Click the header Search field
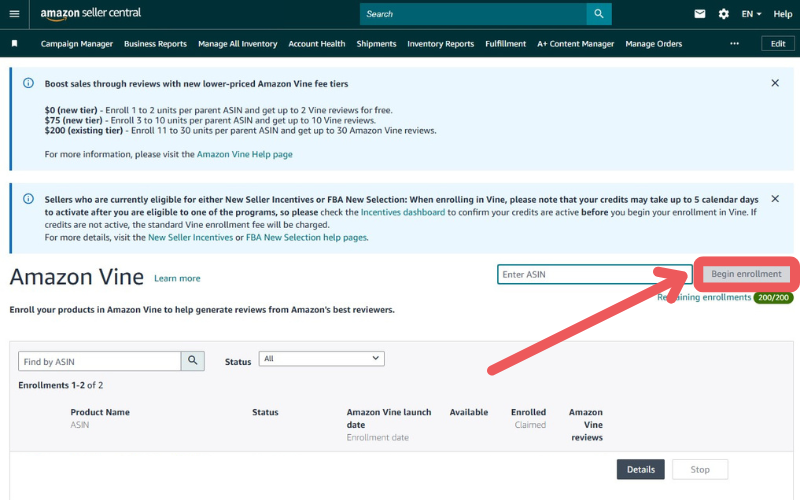This screenshot has height=500, width=800. pos(473,14)
